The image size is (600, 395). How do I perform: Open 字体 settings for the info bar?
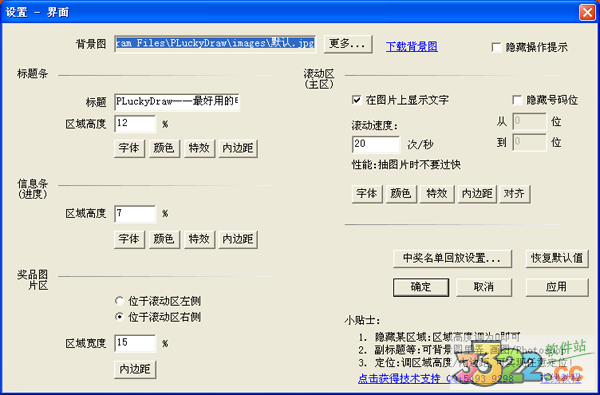(x=129, y=239)
